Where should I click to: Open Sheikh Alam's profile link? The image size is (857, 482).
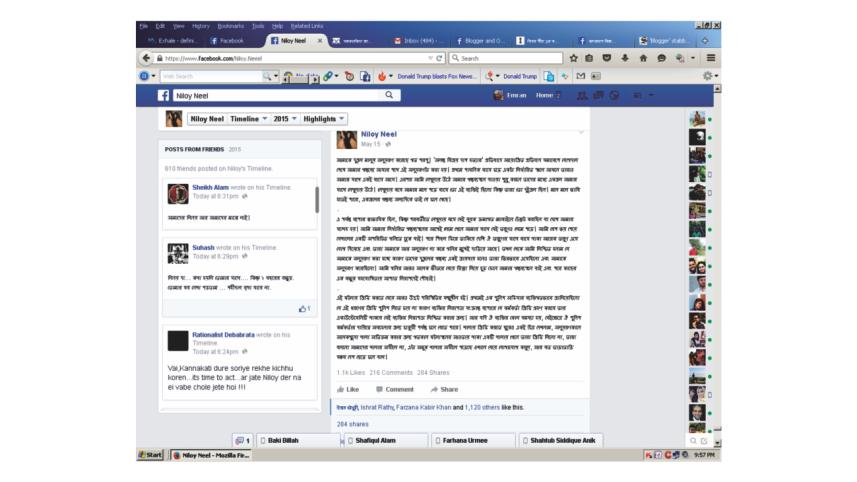pos(209,187)
